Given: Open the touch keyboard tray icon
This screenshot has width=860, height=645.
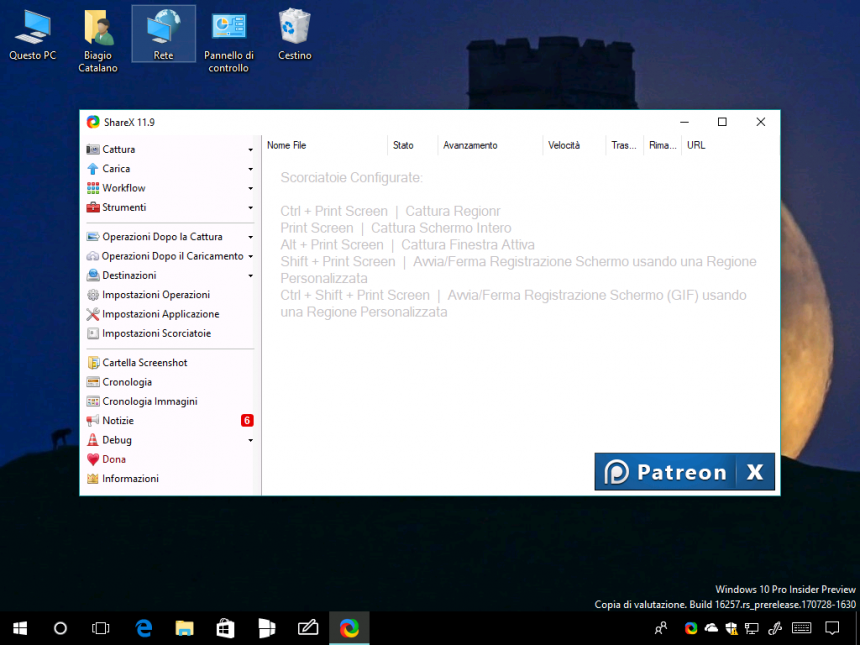Looking at the screenshot, I should pyautogui.click(x=801, y=628).
